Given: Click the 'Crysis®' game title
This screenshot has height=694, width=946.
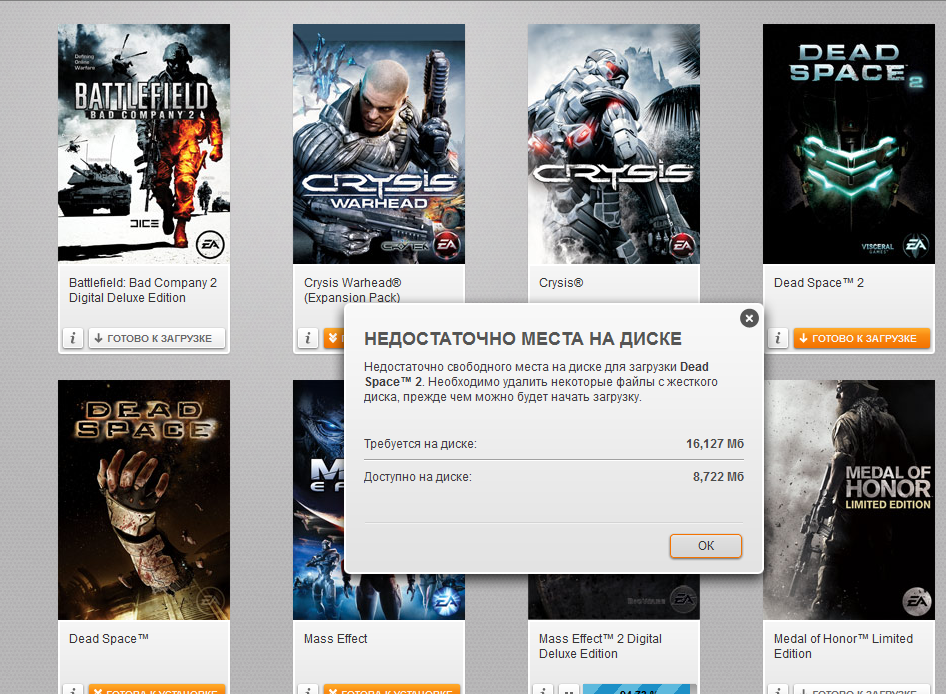Looking at the screenshot, I should [560, 282].
